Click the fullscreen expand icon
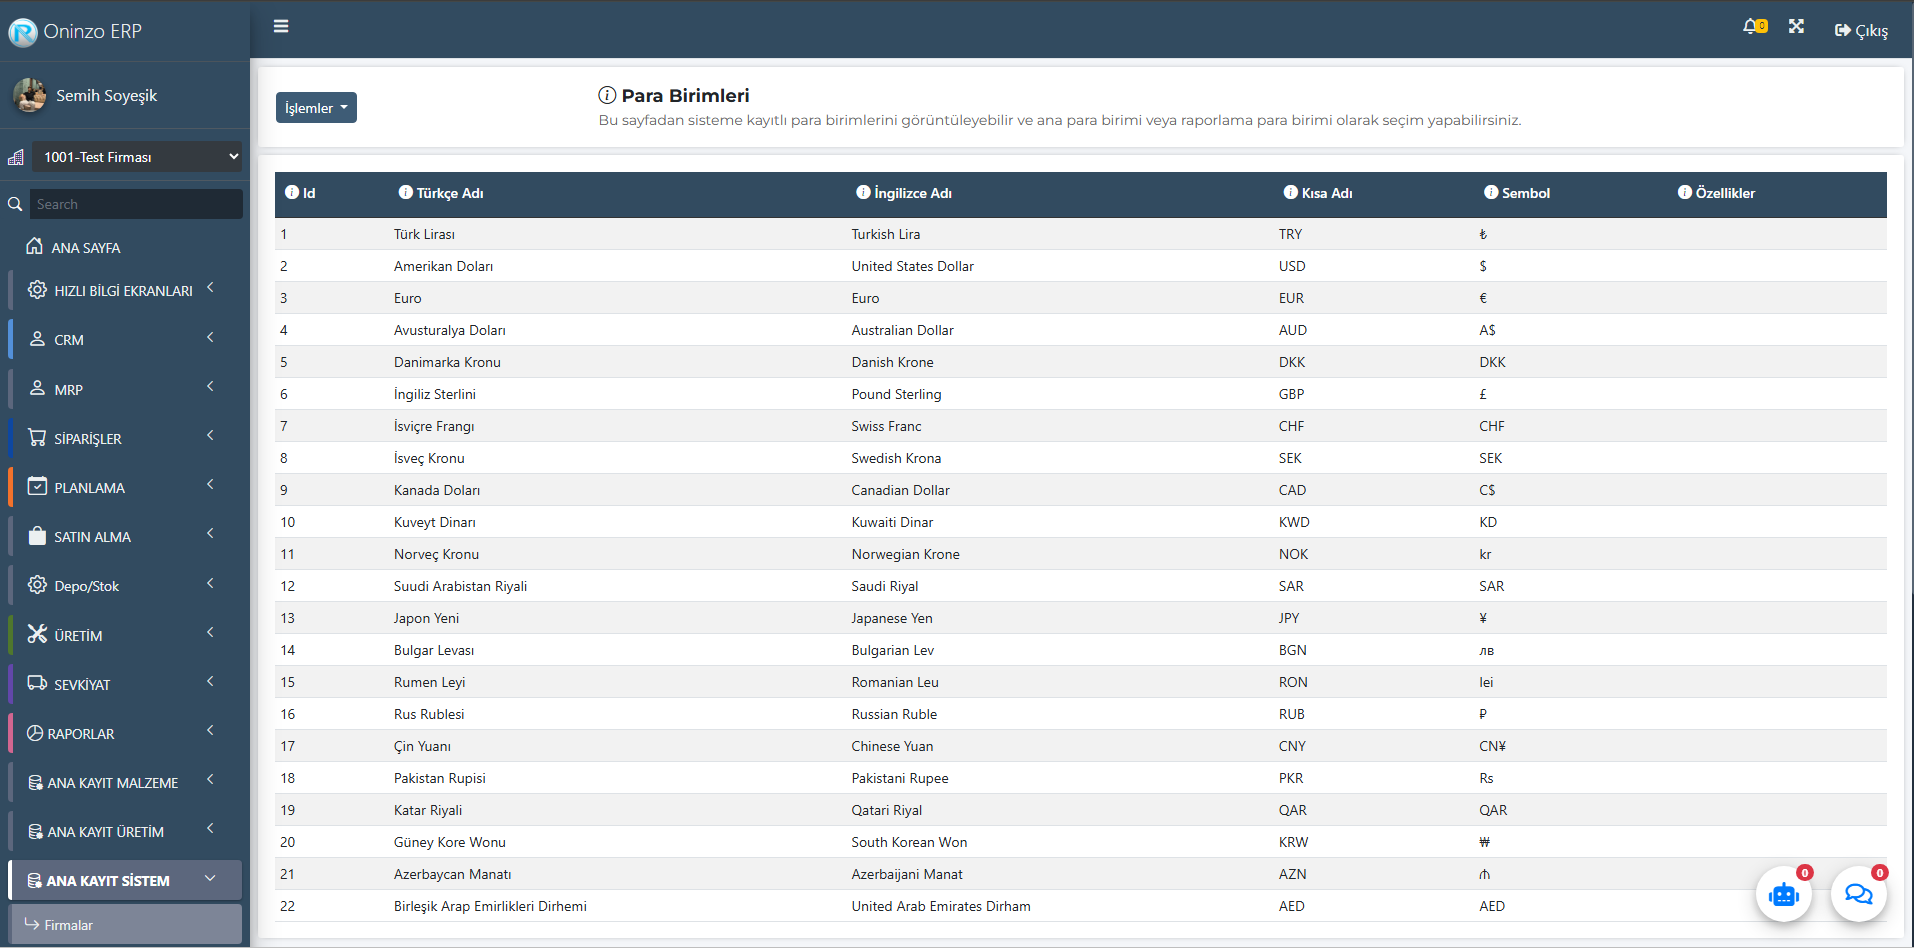1914x948 pixels. (x=1796, y=27)
